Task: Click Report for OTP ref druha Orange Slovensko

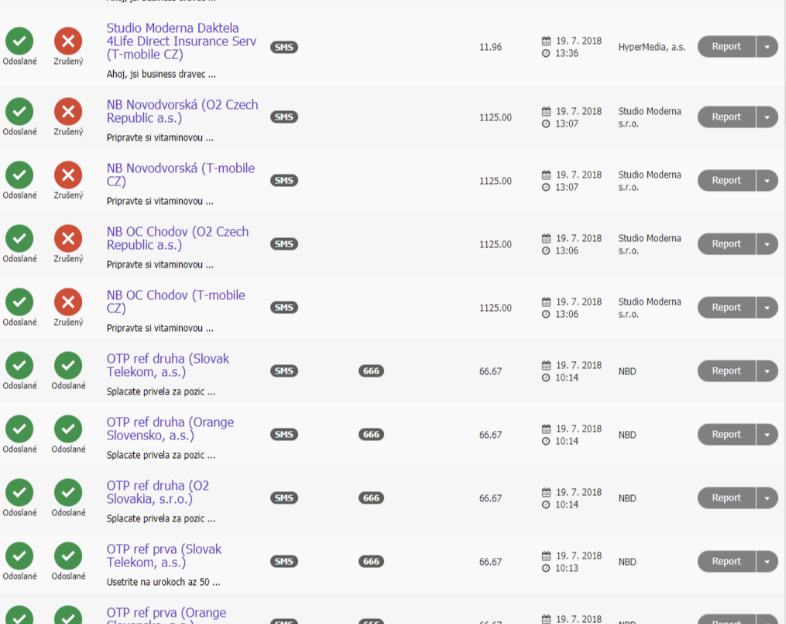Action: click(x=726, y=435)
